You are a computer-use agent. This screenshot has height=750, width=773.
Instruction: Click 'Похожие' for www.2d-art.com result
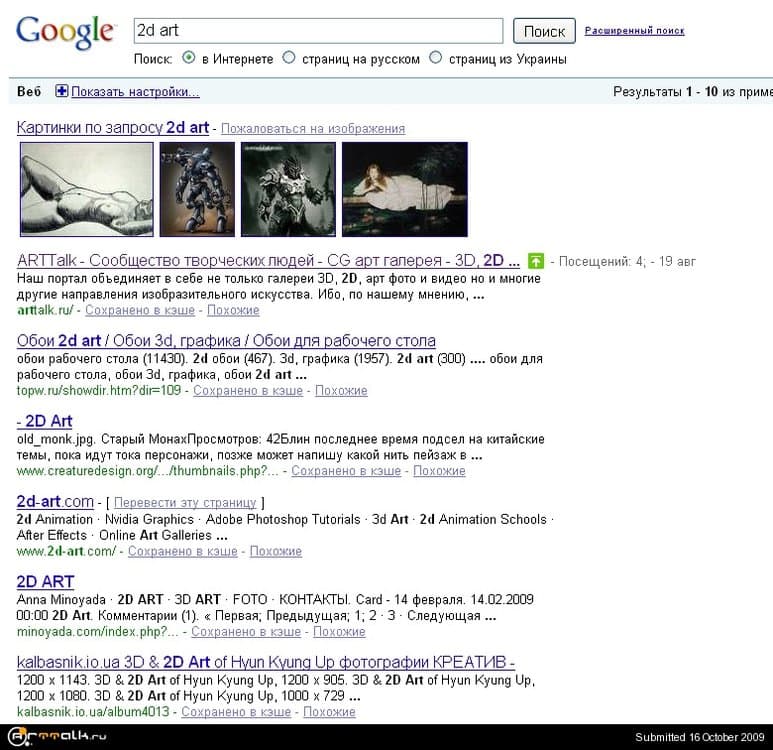[x=276, y=551]
